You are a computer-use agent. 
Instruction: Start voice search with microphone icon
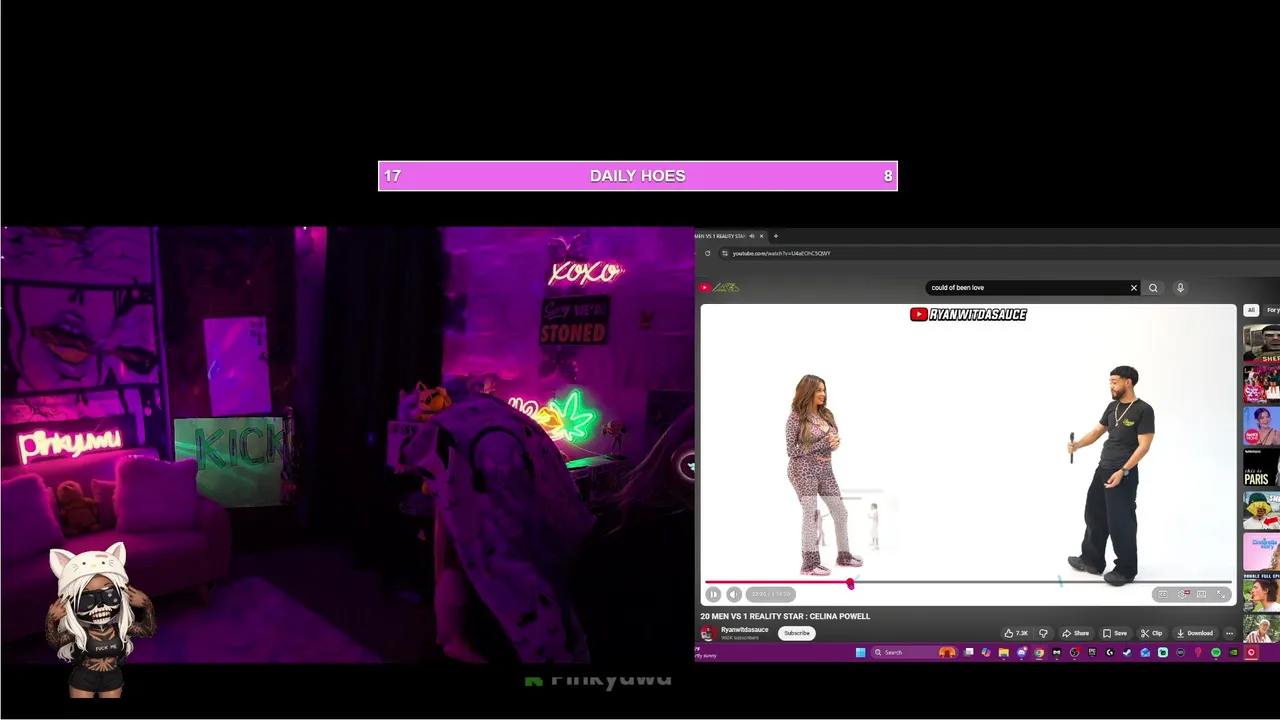[x=1180, y=287]
